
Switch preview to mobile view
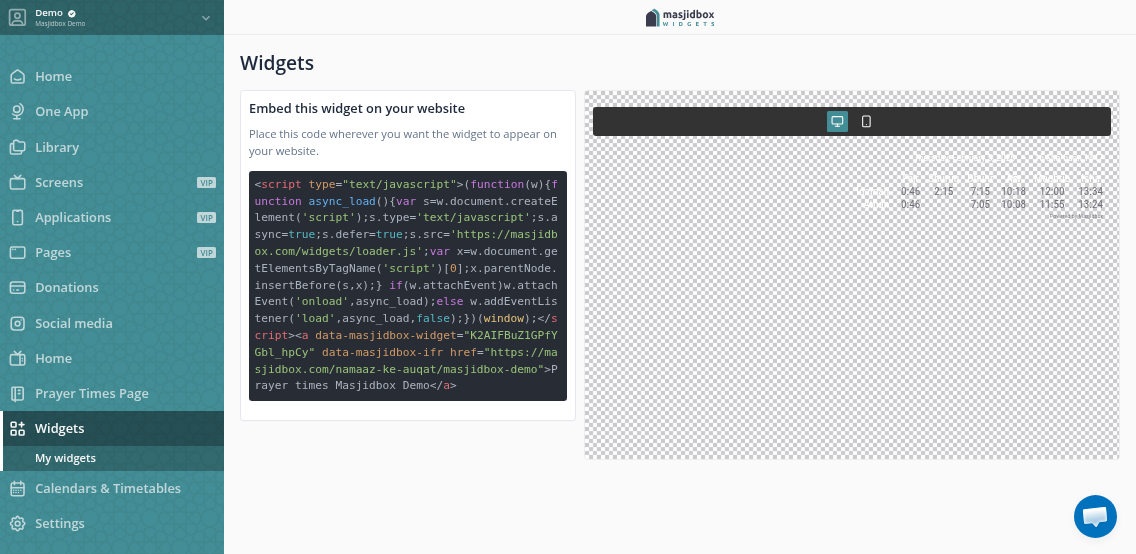[866, 122]
